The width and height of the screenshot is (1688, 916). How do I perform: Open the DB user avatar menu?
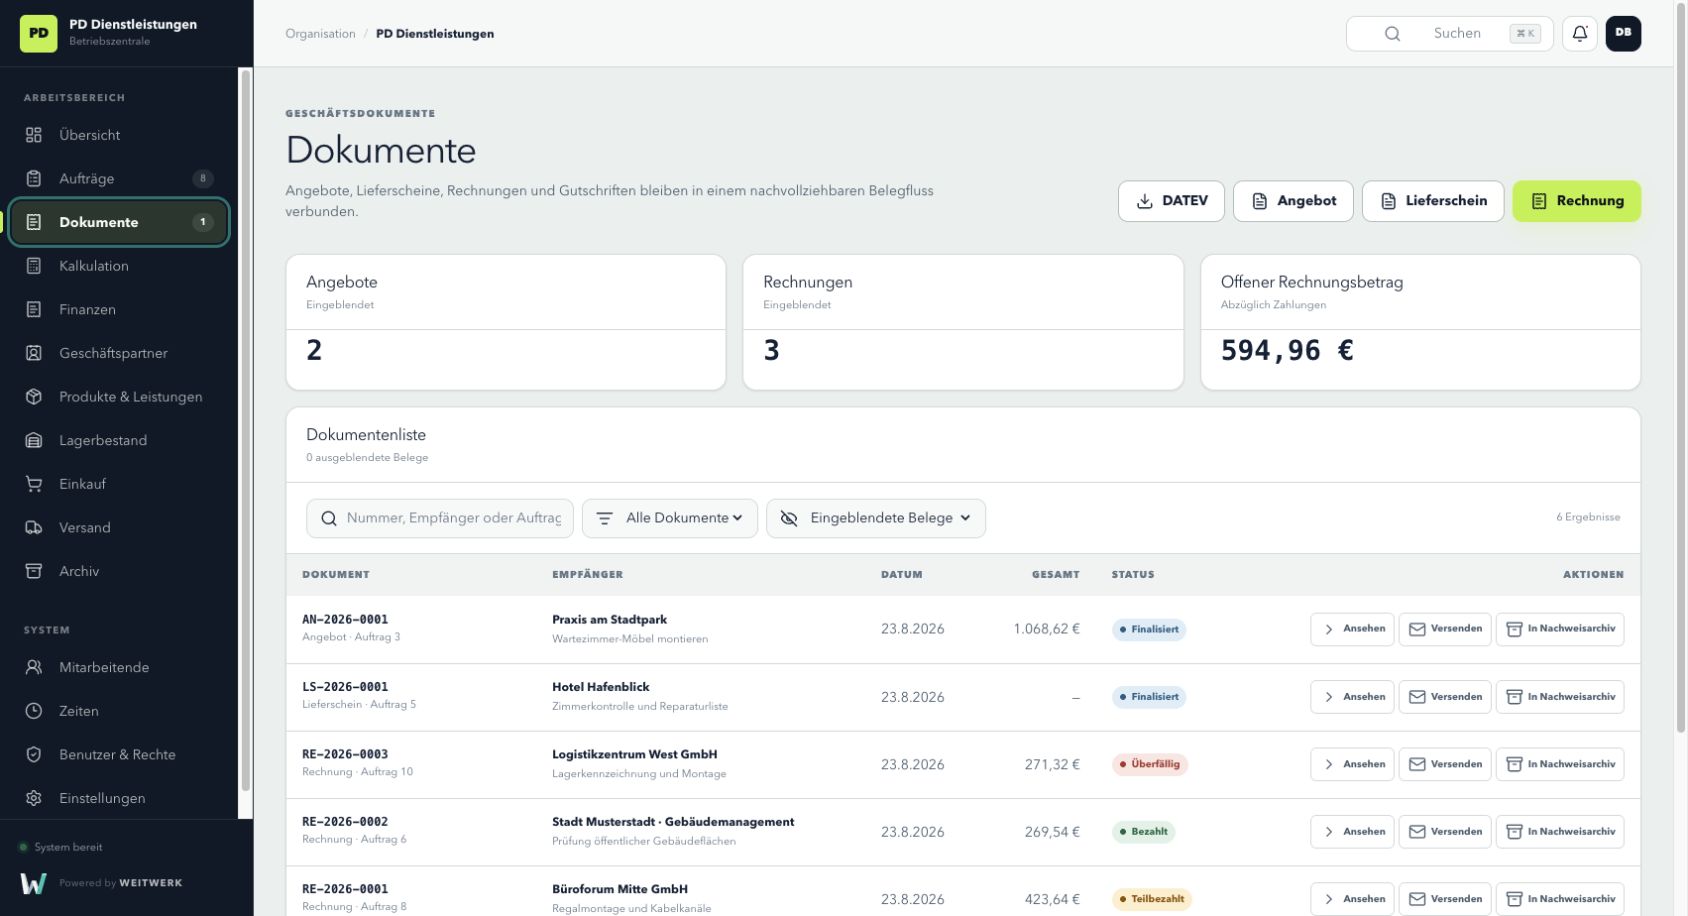point(1623,33)
